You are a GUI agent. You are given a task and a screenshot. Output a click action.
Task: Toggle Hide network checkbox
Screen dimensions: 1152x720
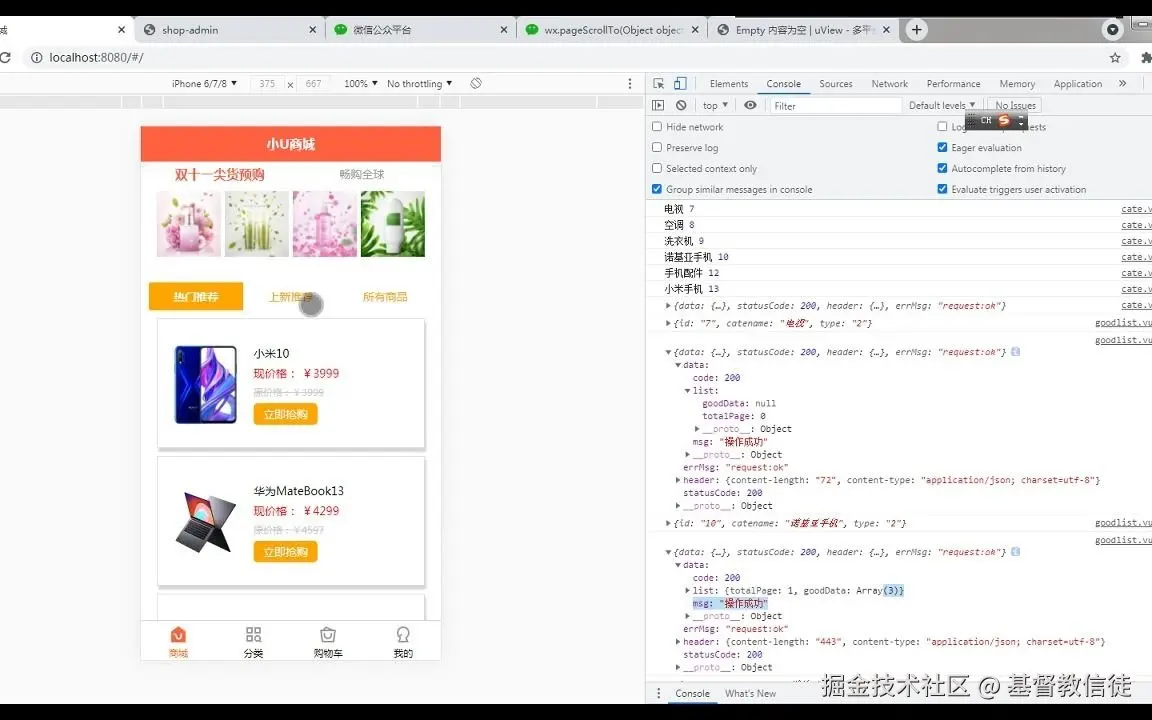pos(657,126)
